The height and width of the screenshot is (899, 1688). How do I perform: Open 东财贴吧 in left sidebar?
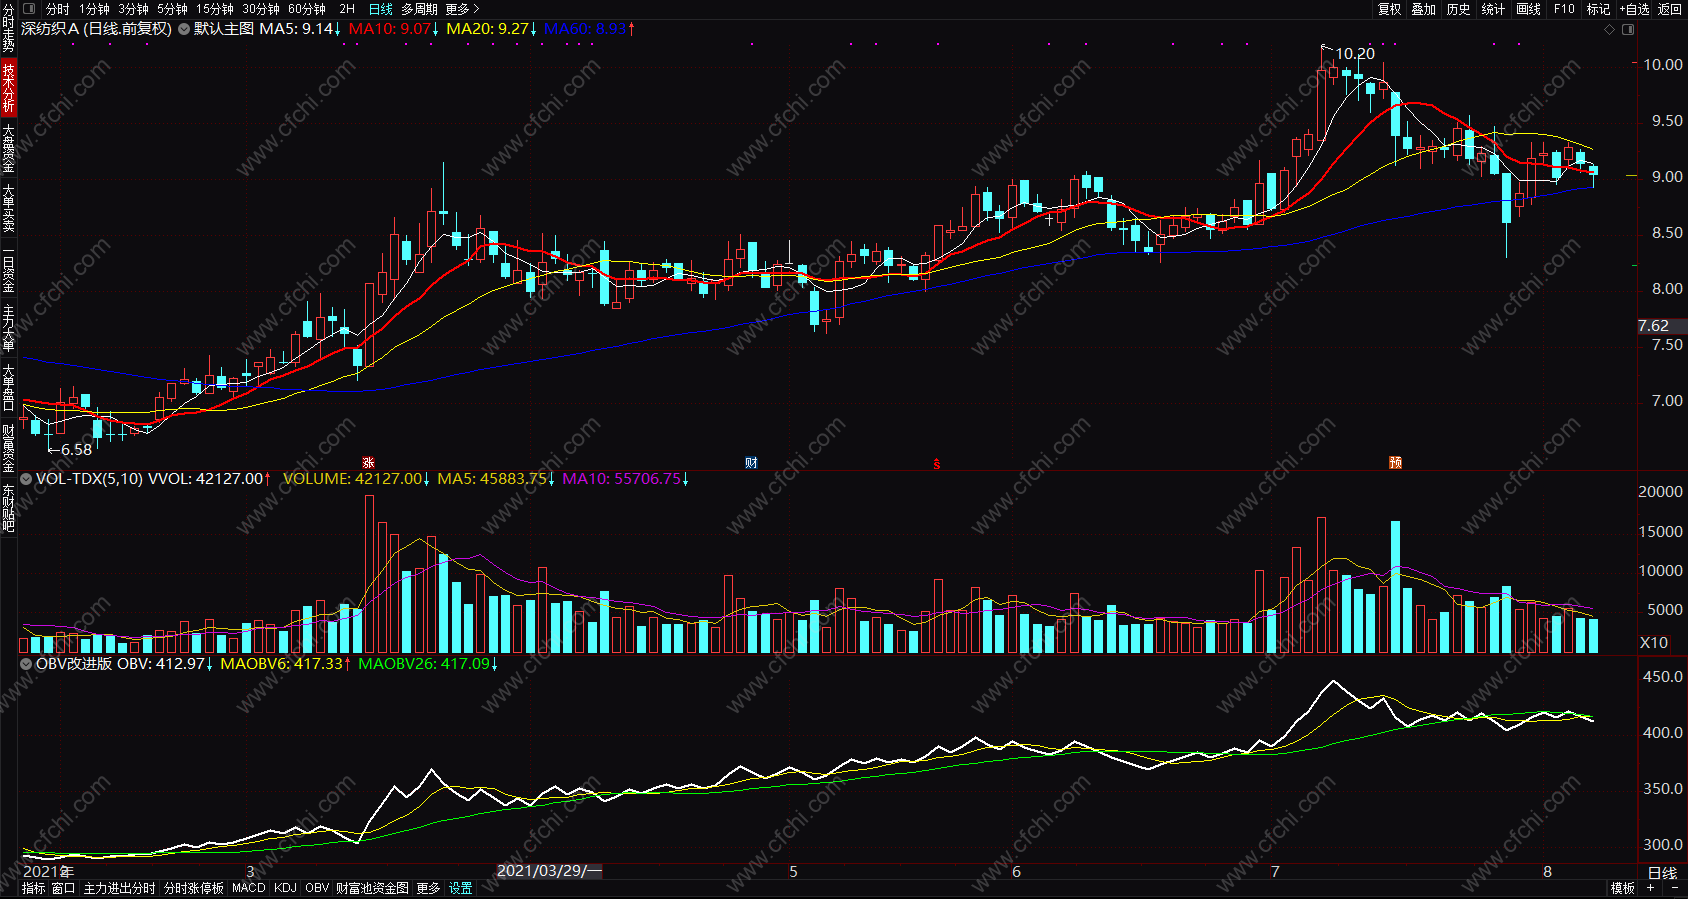[x=8, y=509]
